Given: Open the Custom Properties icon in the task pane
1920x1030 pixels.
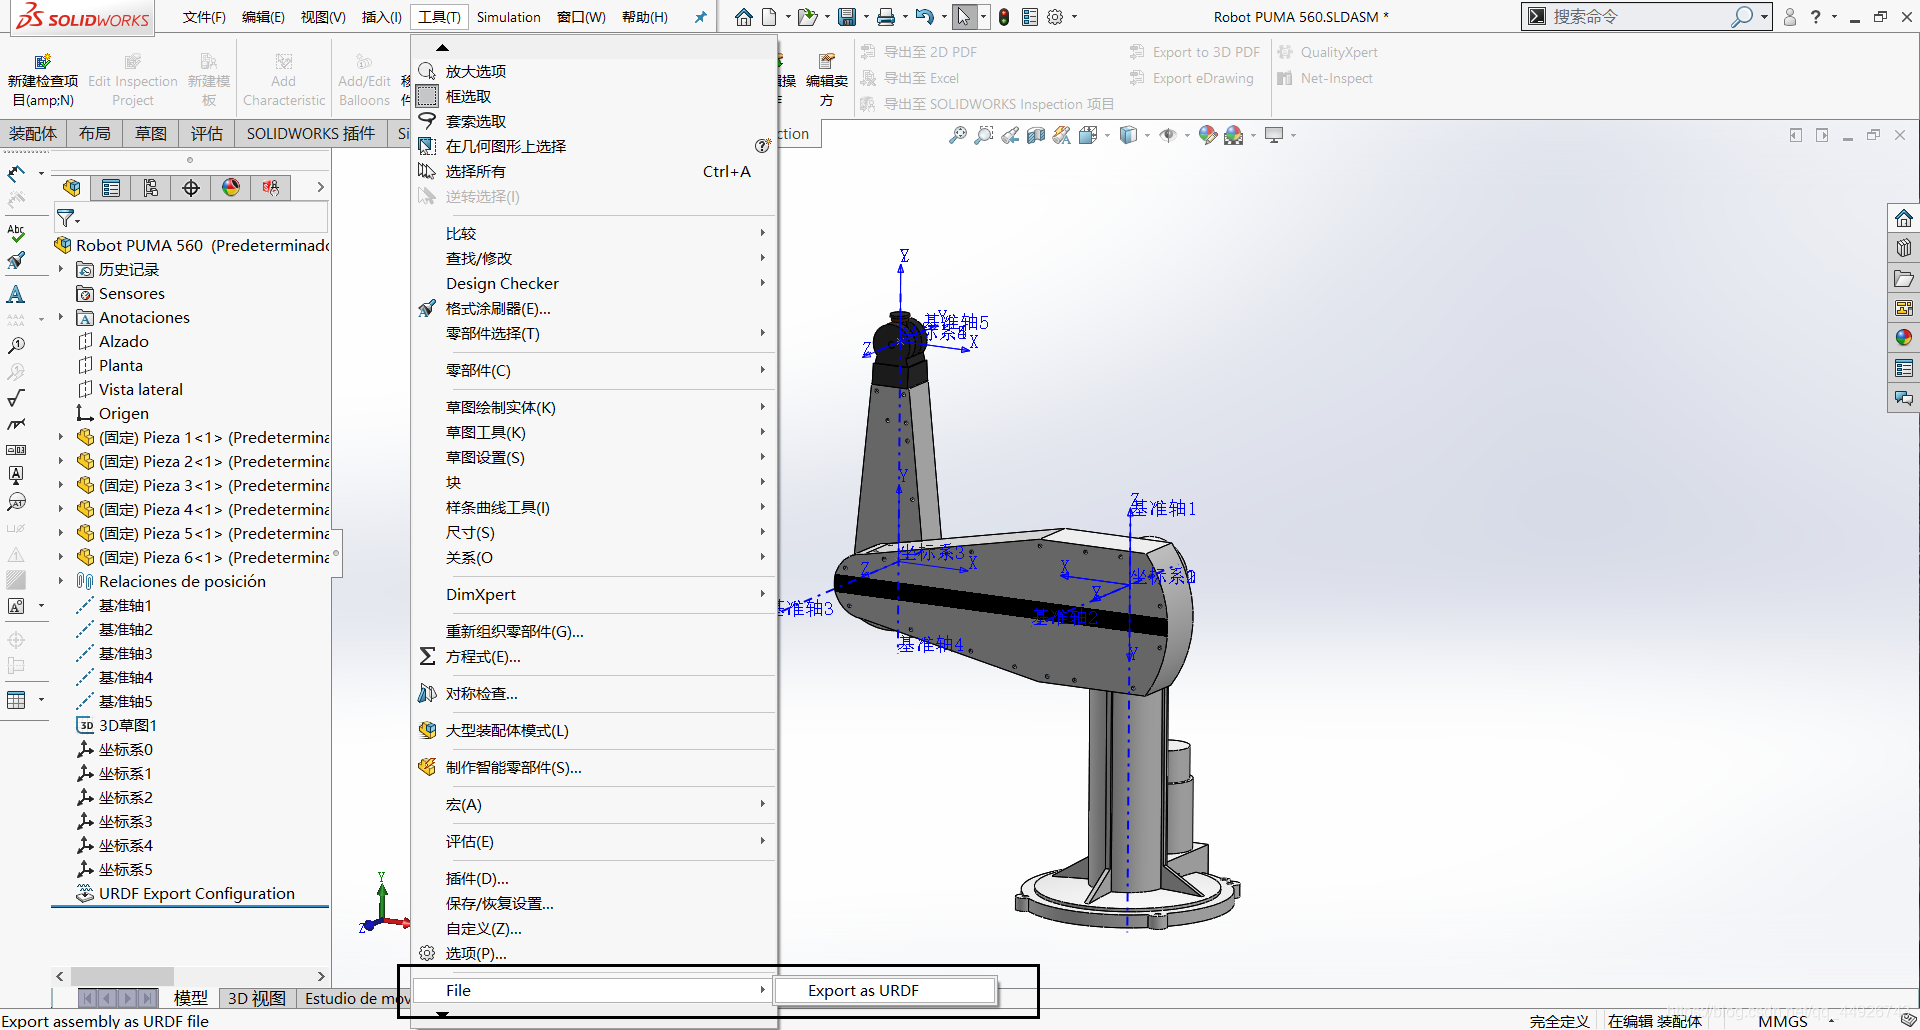Looking at the screenshot, I should click(x=1904, y=368).
